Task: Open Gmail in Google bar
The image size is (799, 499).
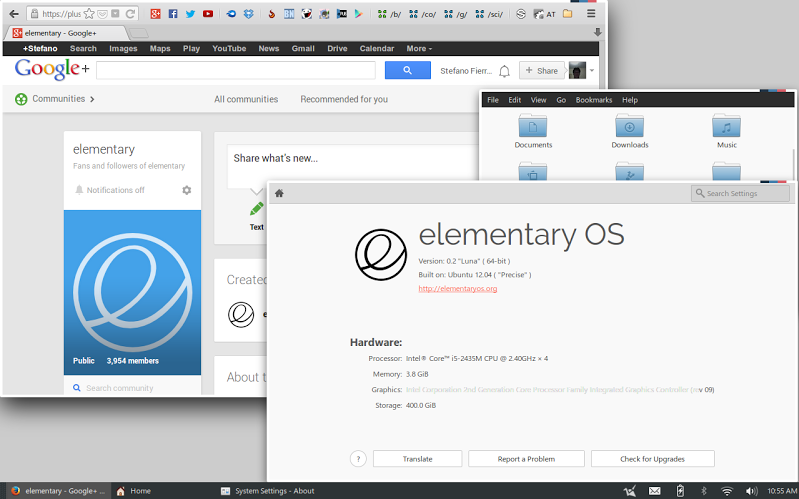Action: [x=303, y=48]
